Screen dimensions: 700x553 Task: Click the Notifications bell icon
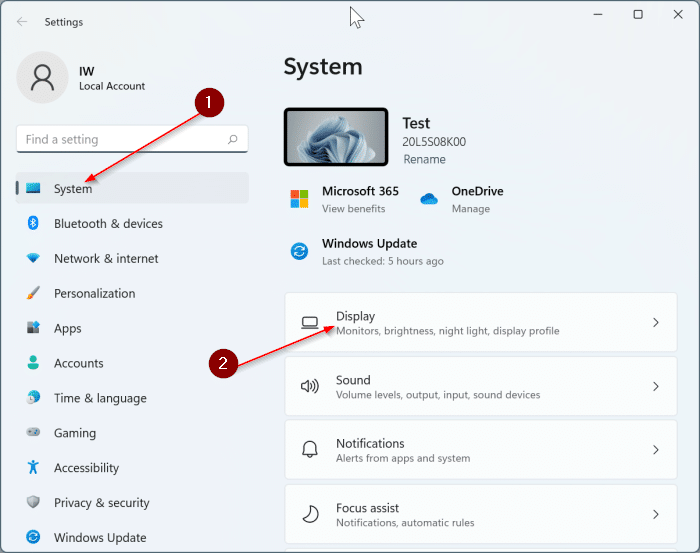coord(309,449)
